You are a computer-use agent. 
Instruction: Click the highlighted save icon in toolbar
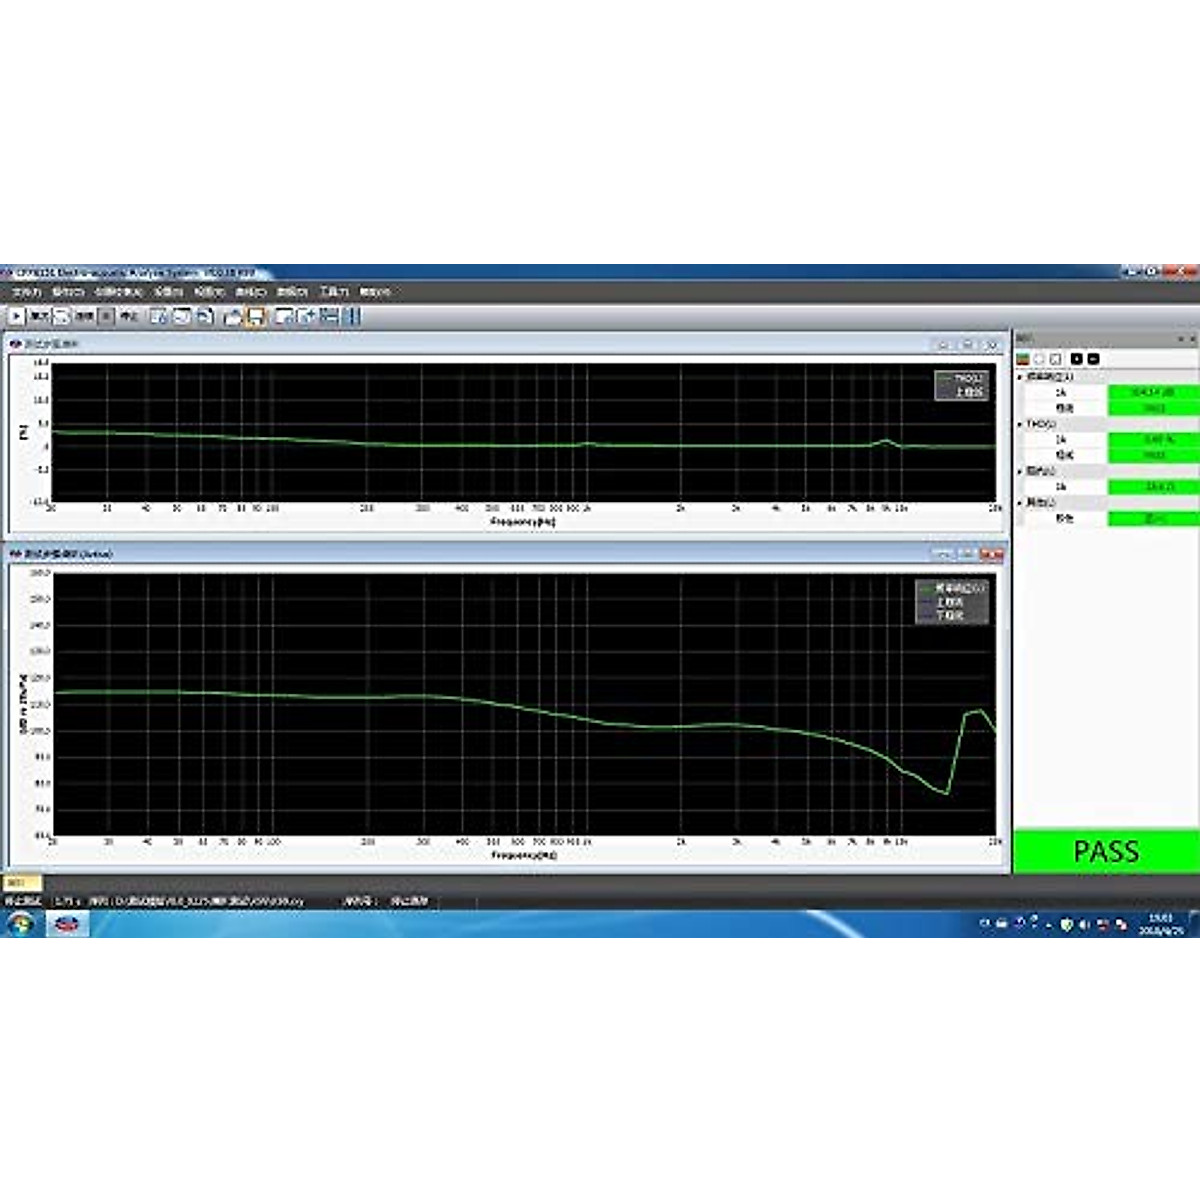[x=255, y=316]
